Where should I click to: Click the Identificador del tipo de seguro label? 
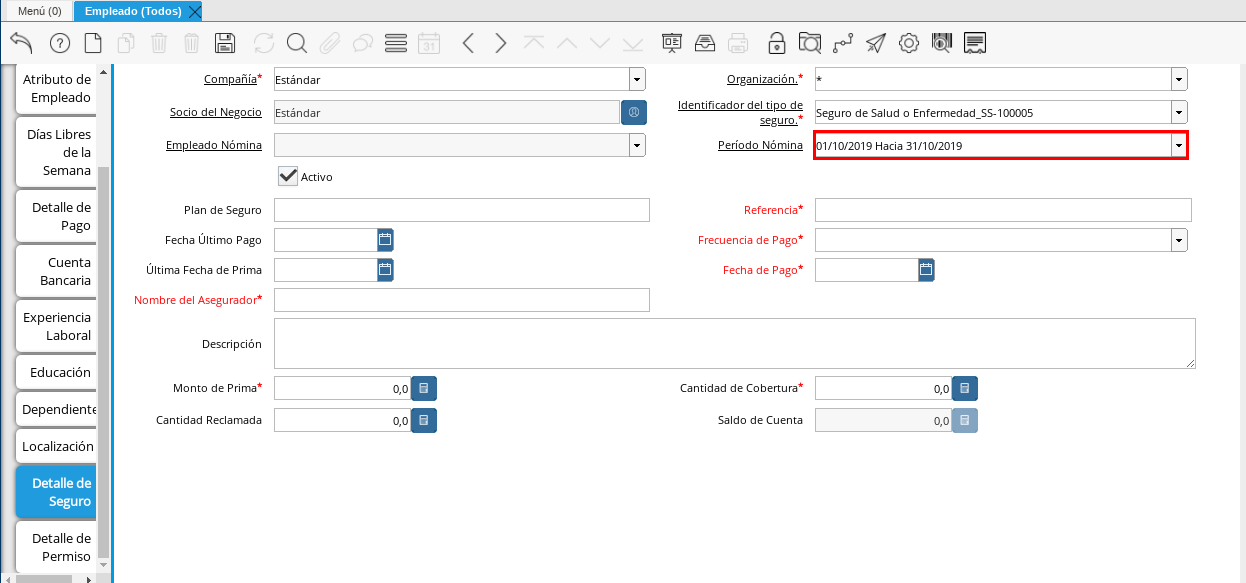pyautogui.click(x=740, y=112)
